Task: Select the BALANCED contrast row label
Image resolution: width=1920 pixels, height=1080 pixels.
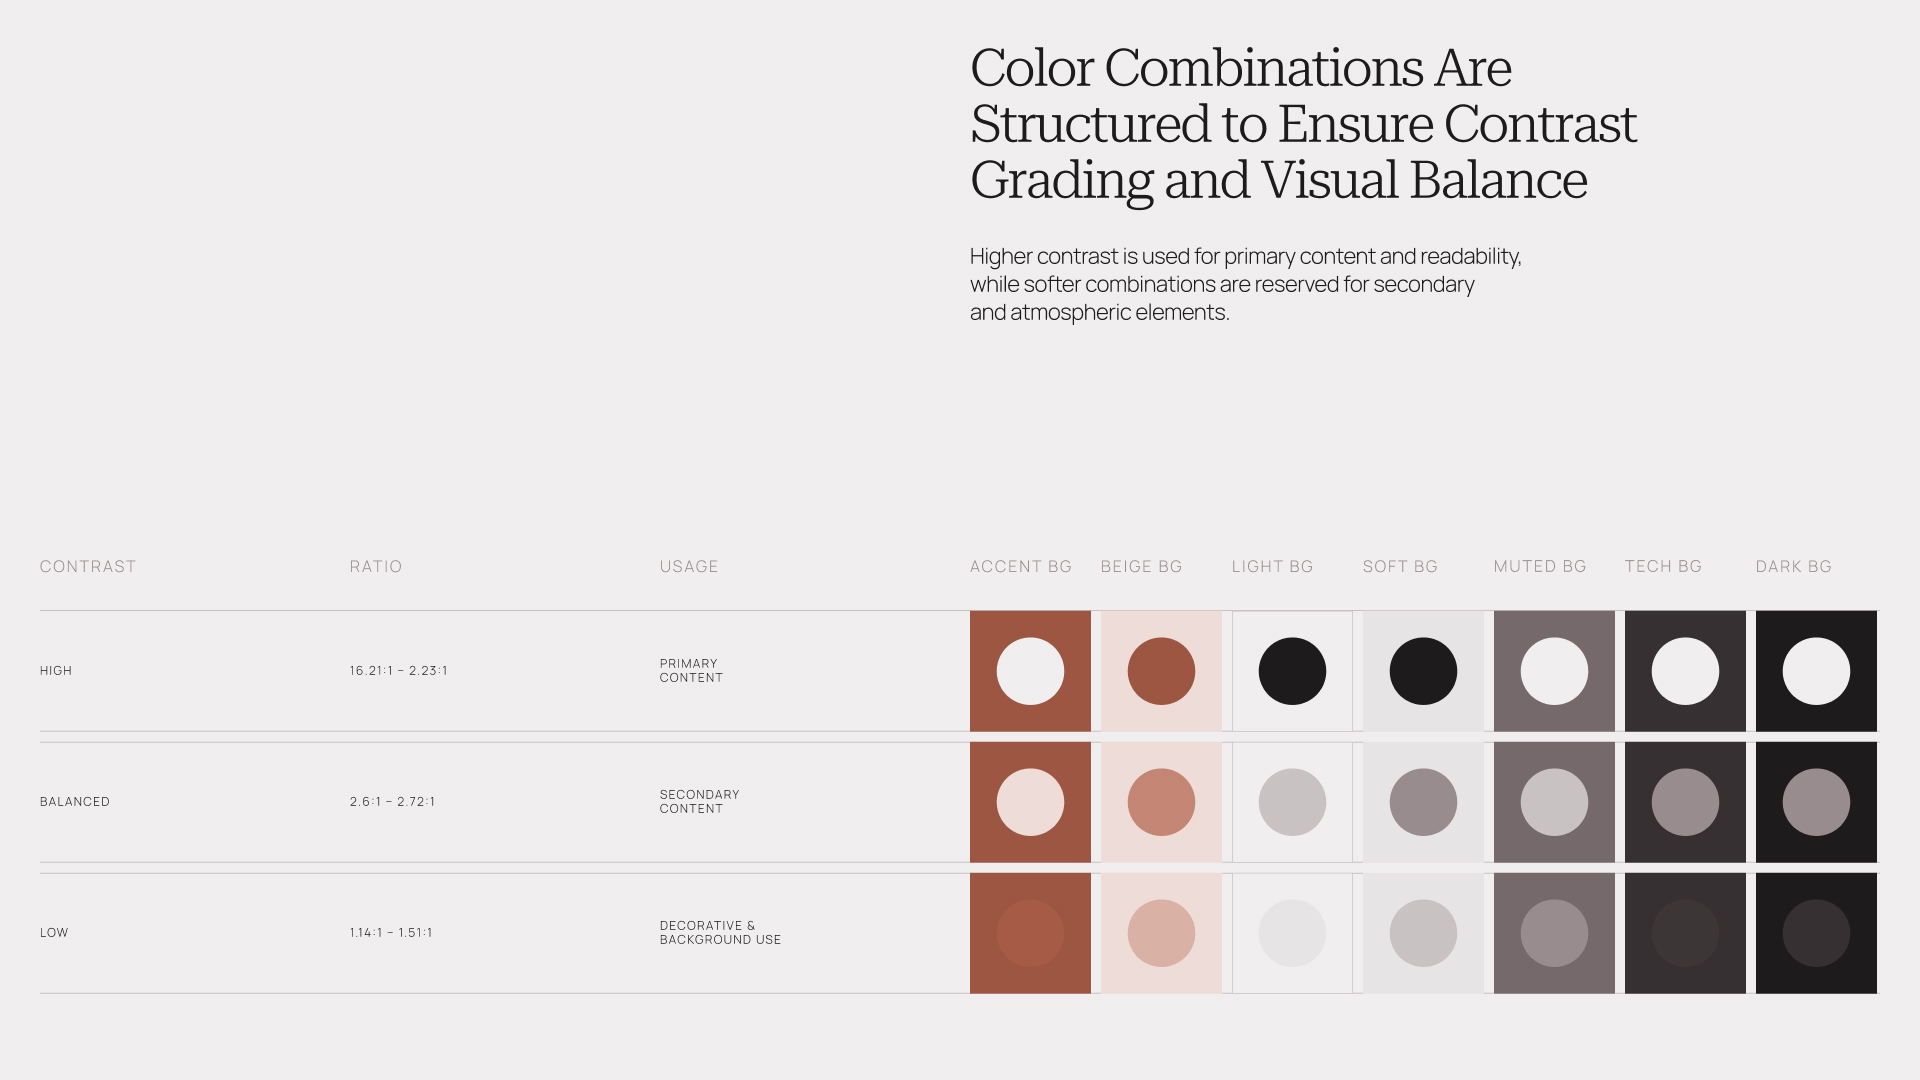Action: [x=75, y=802]
